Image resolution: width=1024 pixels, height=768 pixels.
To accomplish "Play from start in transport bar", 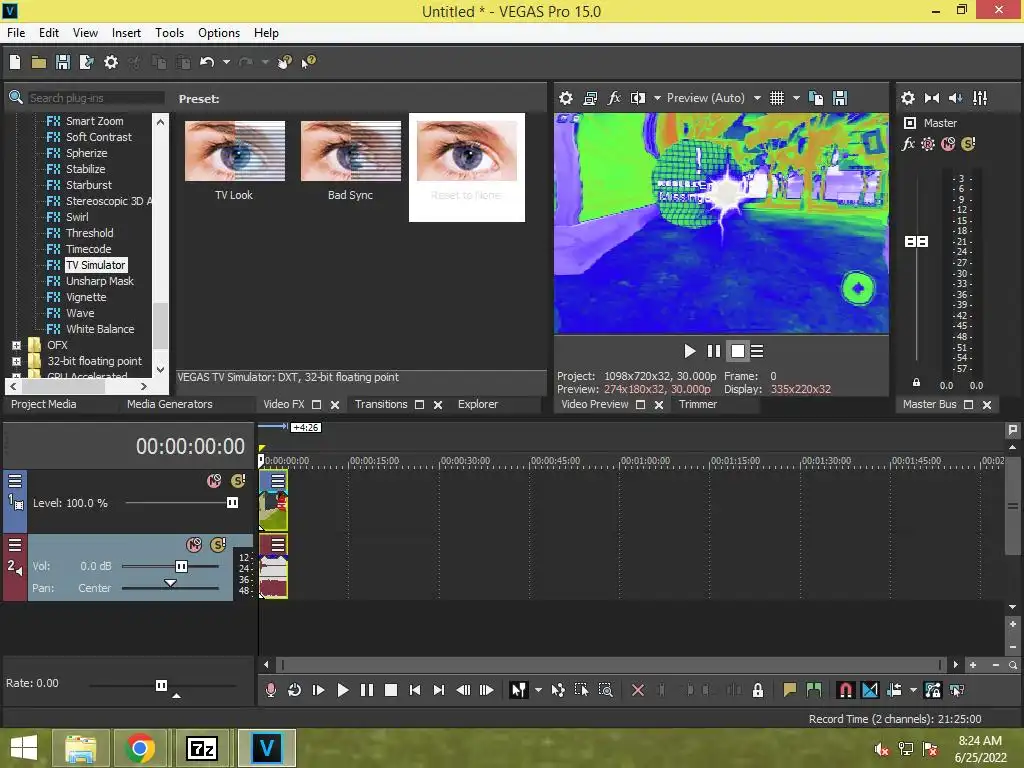I will pos(319,690).
